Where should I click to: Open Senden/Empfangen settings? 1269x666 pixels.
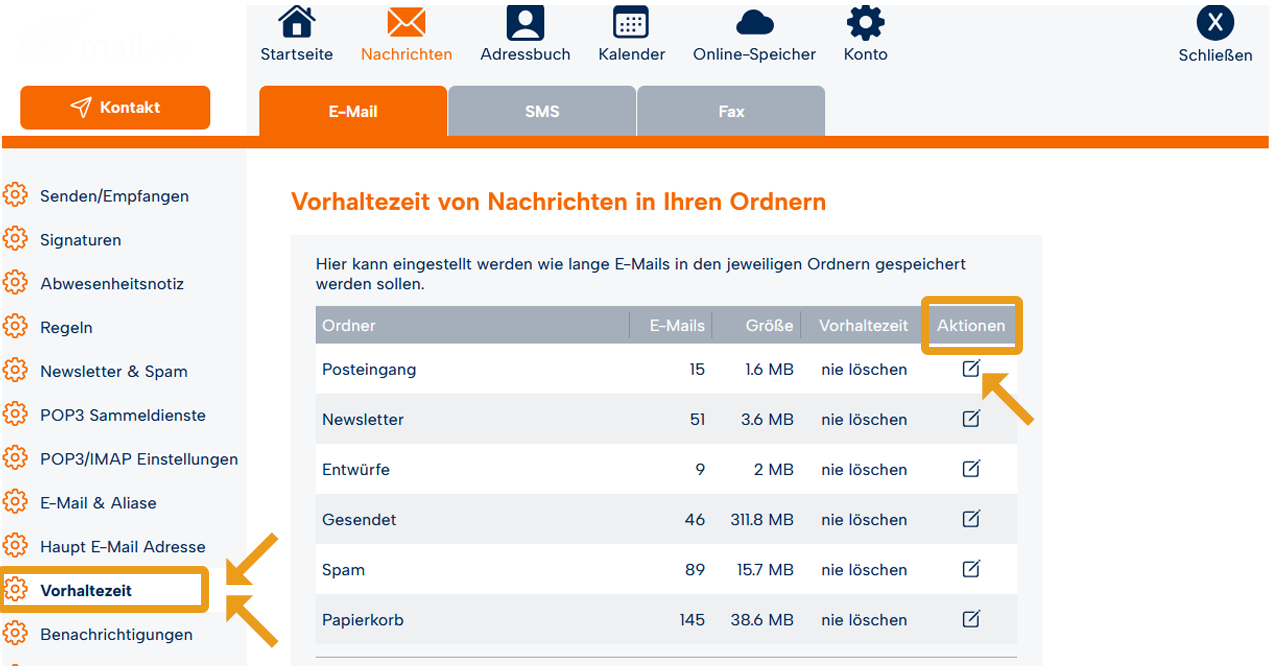pyautogui.click(x=114, y=196)
